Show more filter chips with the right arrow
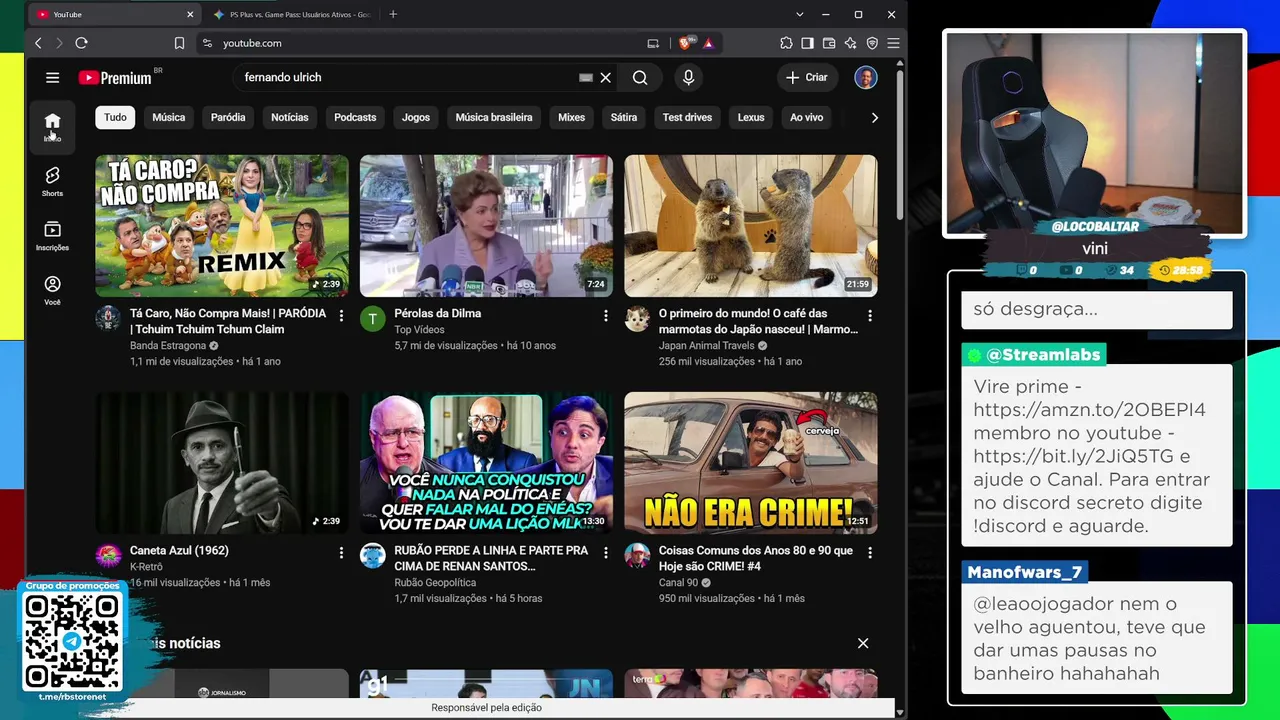Image resolution: width=1280 pixels, height=720 pixels. click(x=874, y=118)
